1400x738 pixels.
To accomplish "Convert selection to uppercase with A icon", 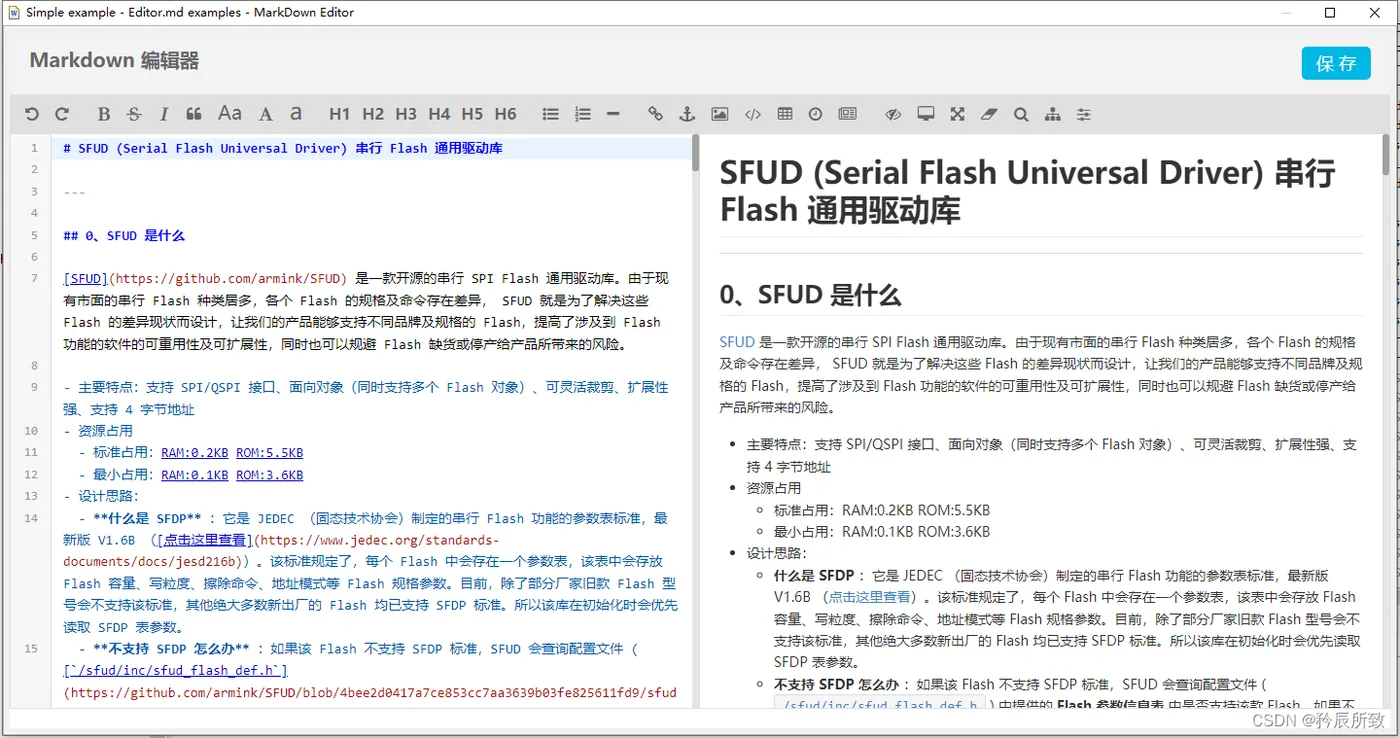I will (x=266, y=114).
